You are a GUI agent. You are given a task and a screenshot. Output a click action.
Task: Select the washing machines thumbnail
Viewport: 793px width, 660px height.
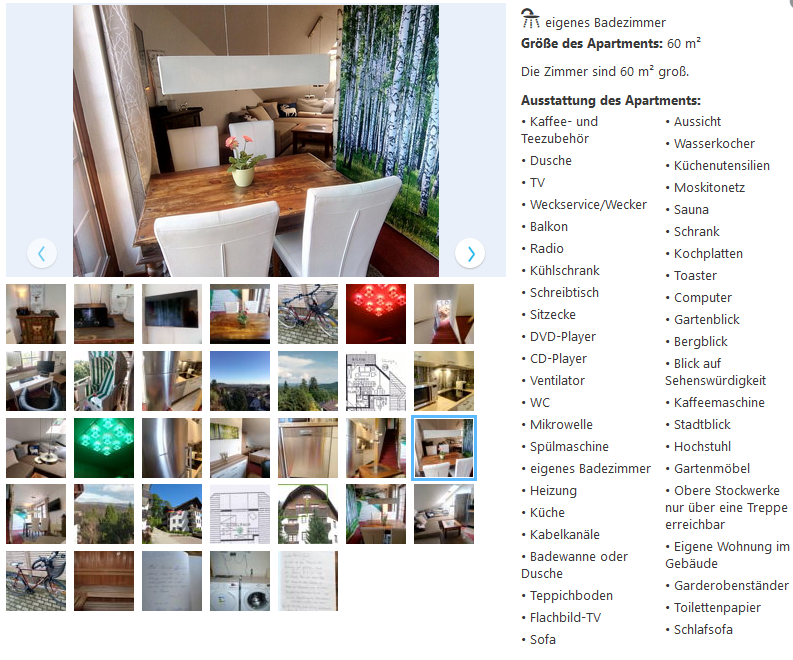coord(240,581)
